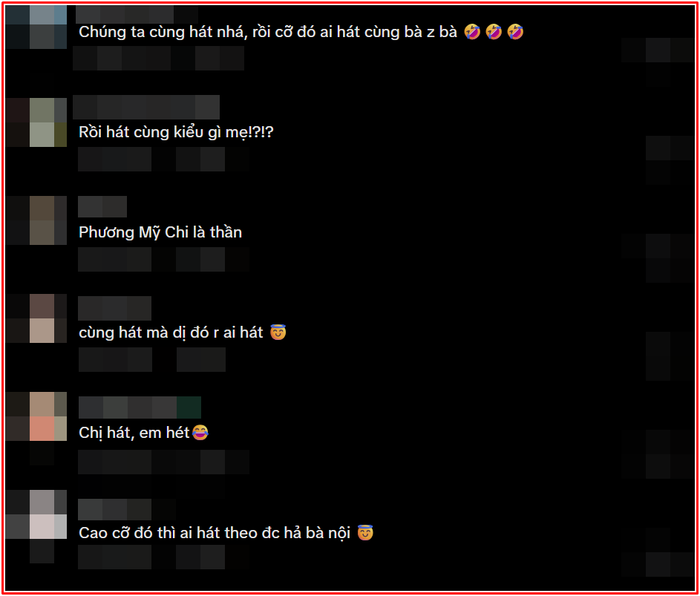Select comment text "Phương Mỹ Chi là thần"

tap(160, 233)
